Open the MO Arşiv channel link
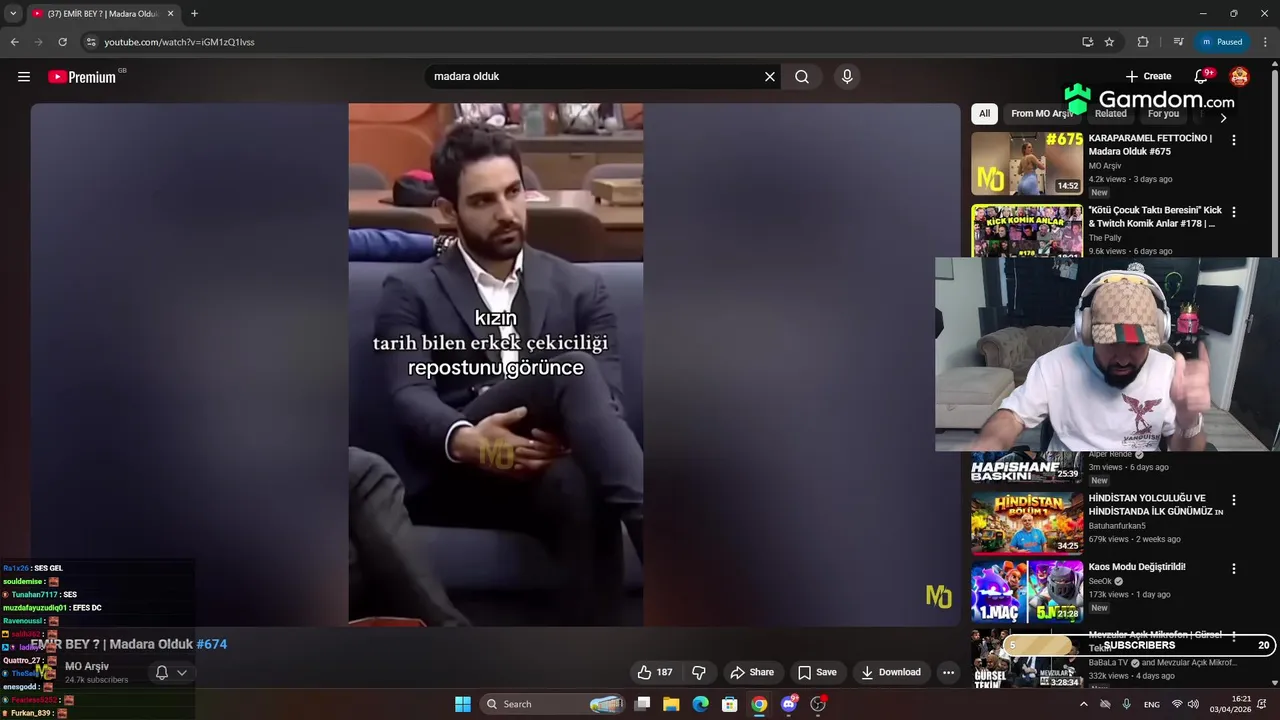This screenshot has width=1280, height=720. pos(87,666)
